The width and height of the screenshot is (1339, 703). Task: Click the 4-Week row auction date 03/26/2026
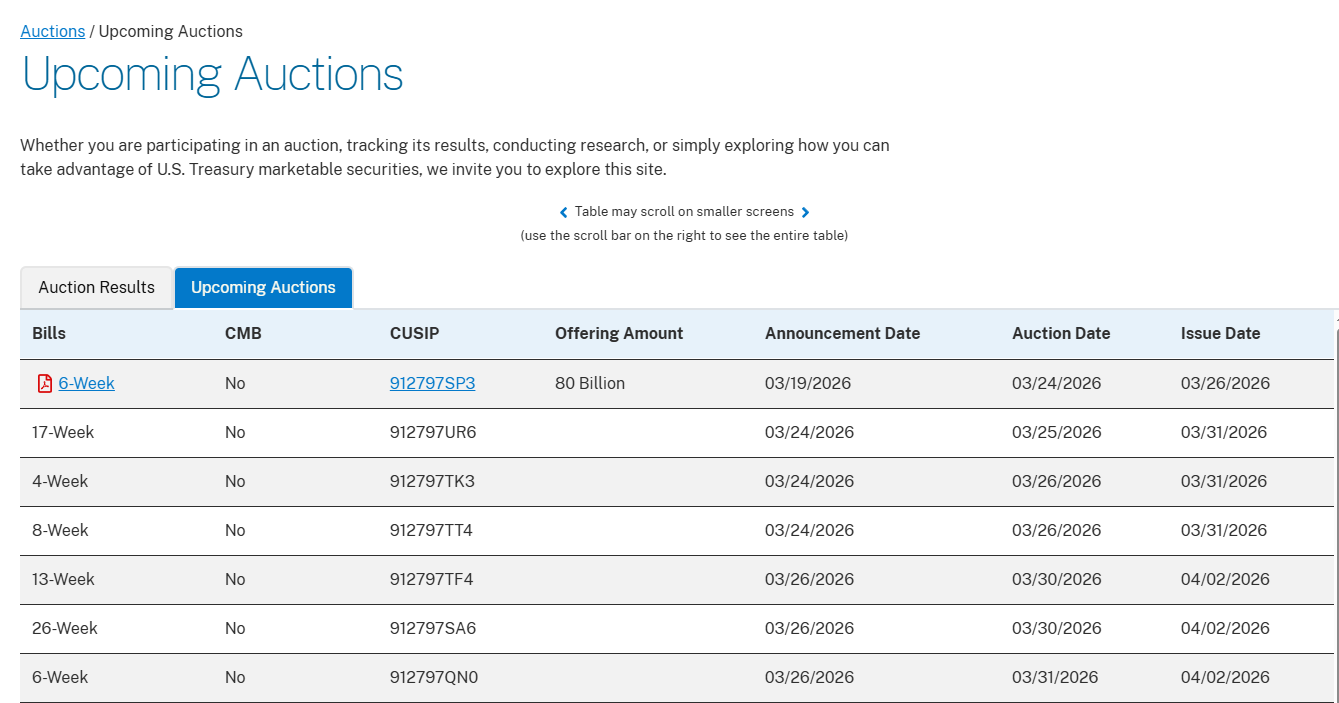[x=1056, y=481]
